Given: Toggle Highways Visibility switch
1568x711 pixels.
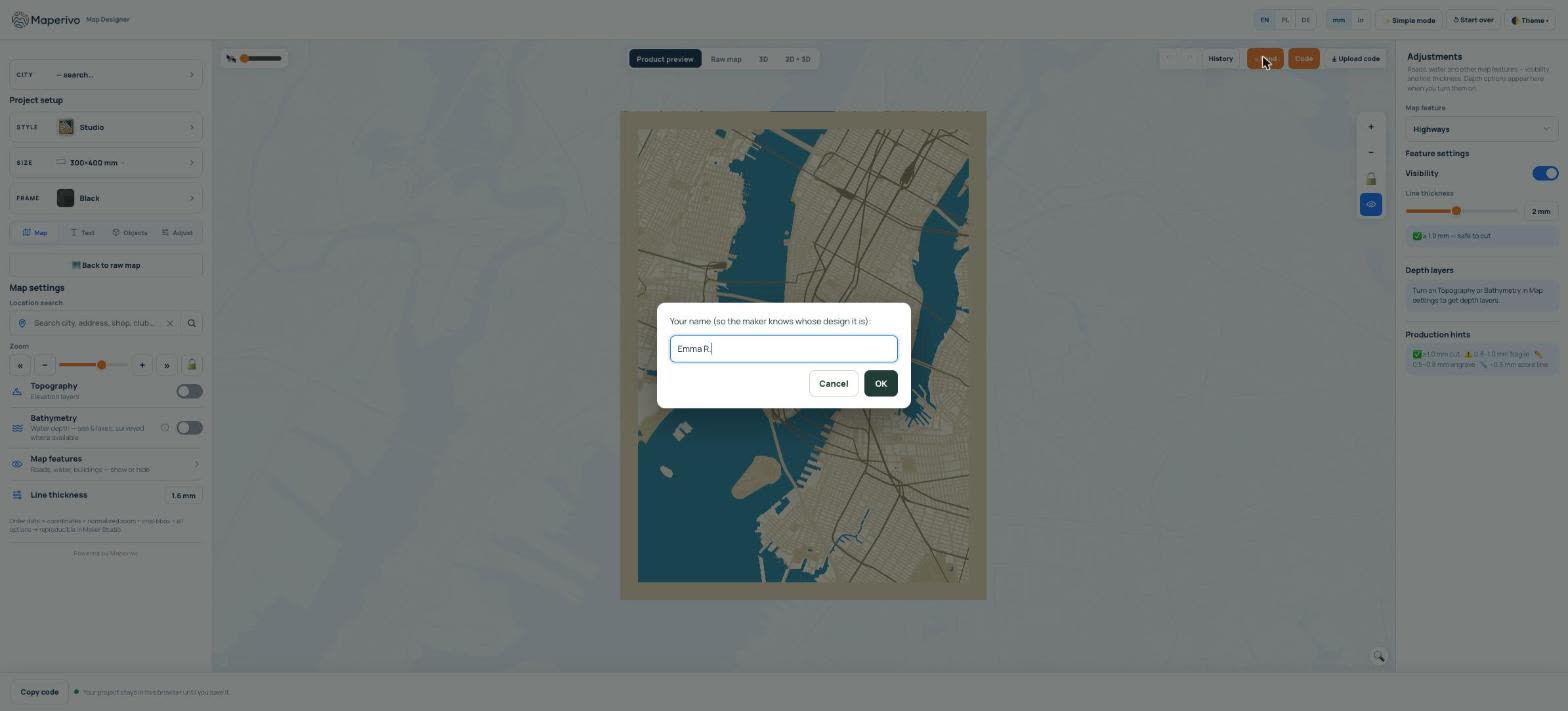Looking at the screenshot, I should tap(1545, 173).
